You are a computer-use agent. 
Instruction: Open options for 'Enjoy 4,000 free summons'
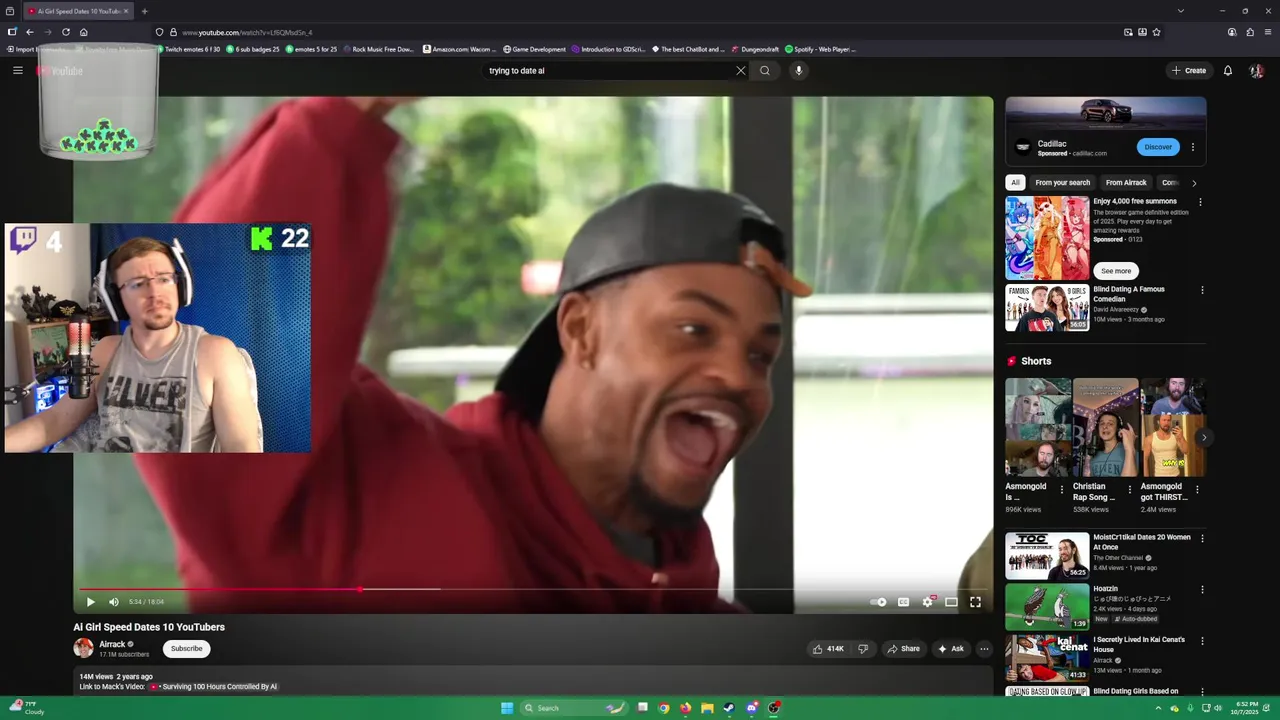point(1201,202)
